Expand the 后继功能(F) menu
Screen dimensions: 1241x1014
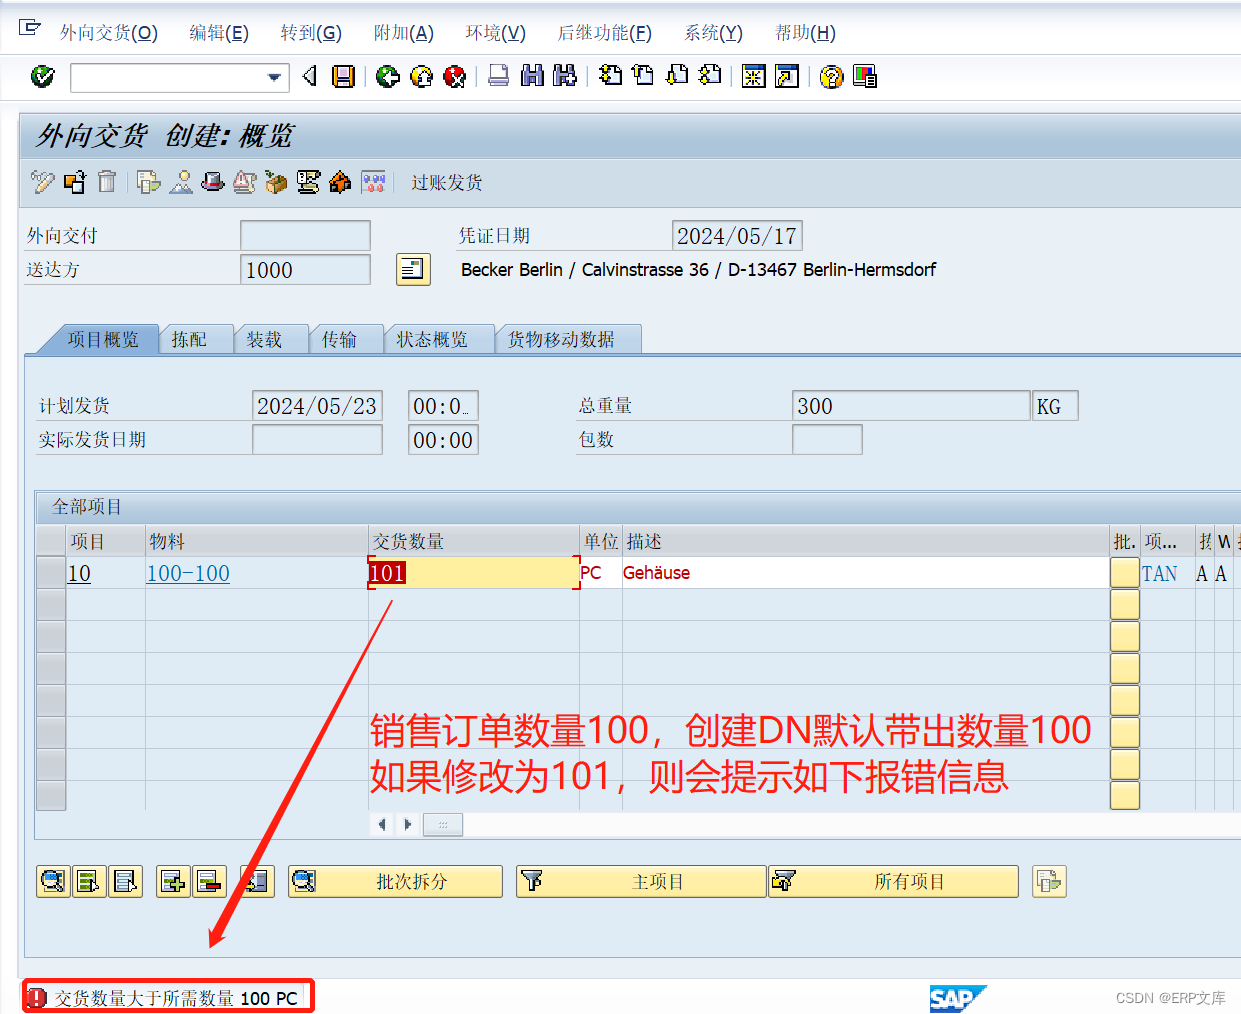(603, 32)
